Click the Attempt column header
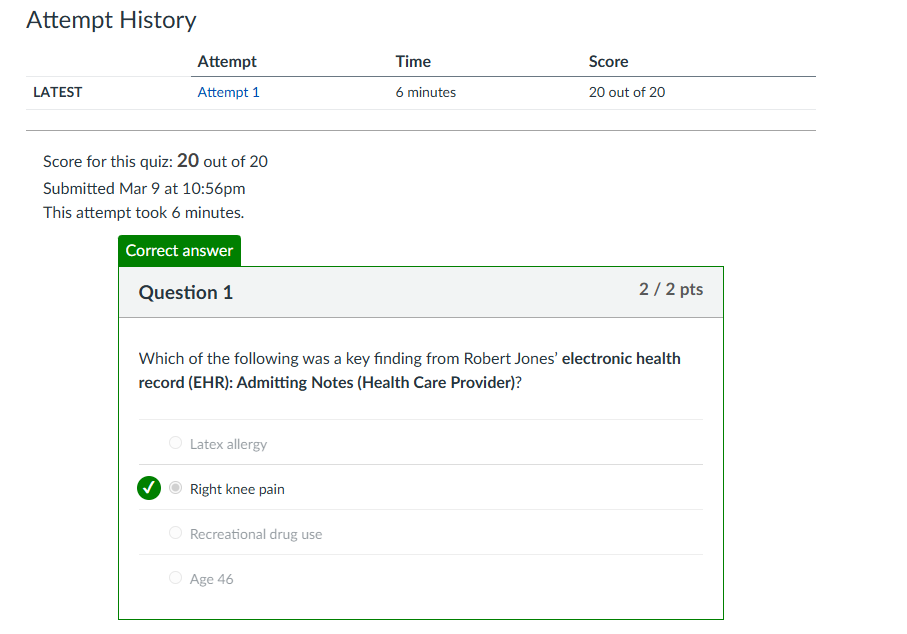 coord(227,61)
